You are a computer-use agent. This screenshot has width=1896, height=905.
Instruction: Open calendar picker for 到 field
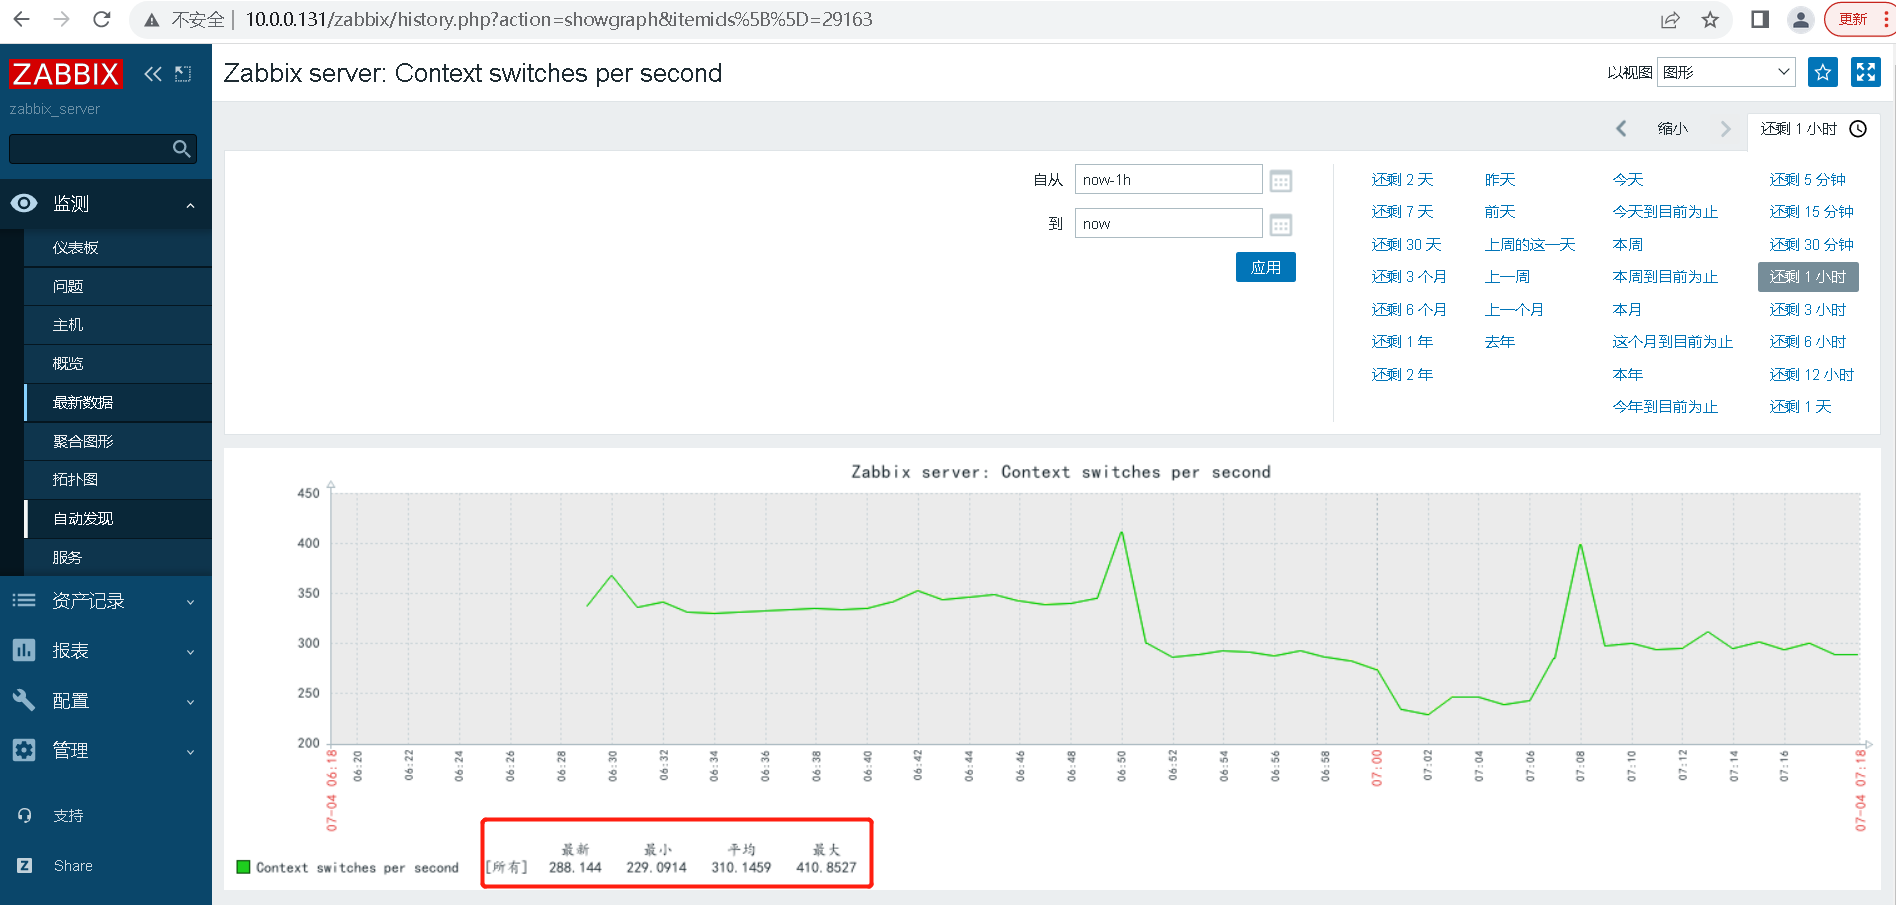[1281, 225]
